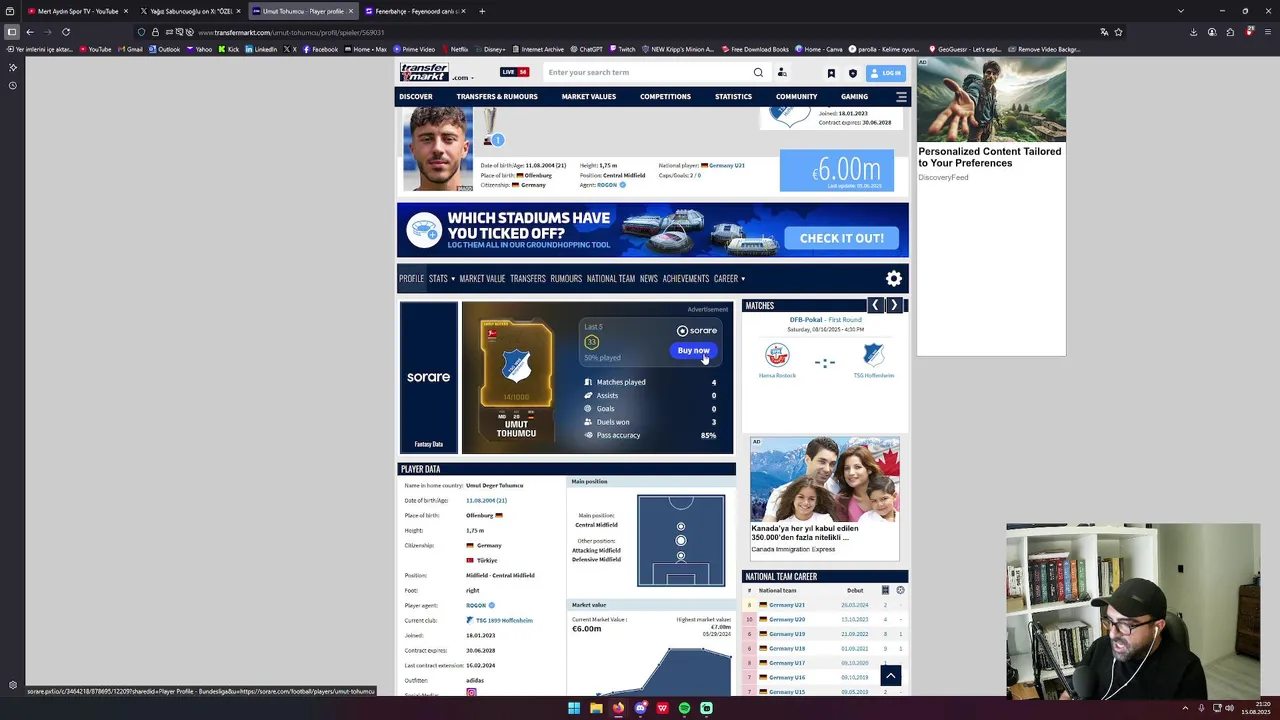The width and height of the screenshot is (1280, 720).
Task: Open the detailed person search icon
Action: pos(782,72)
